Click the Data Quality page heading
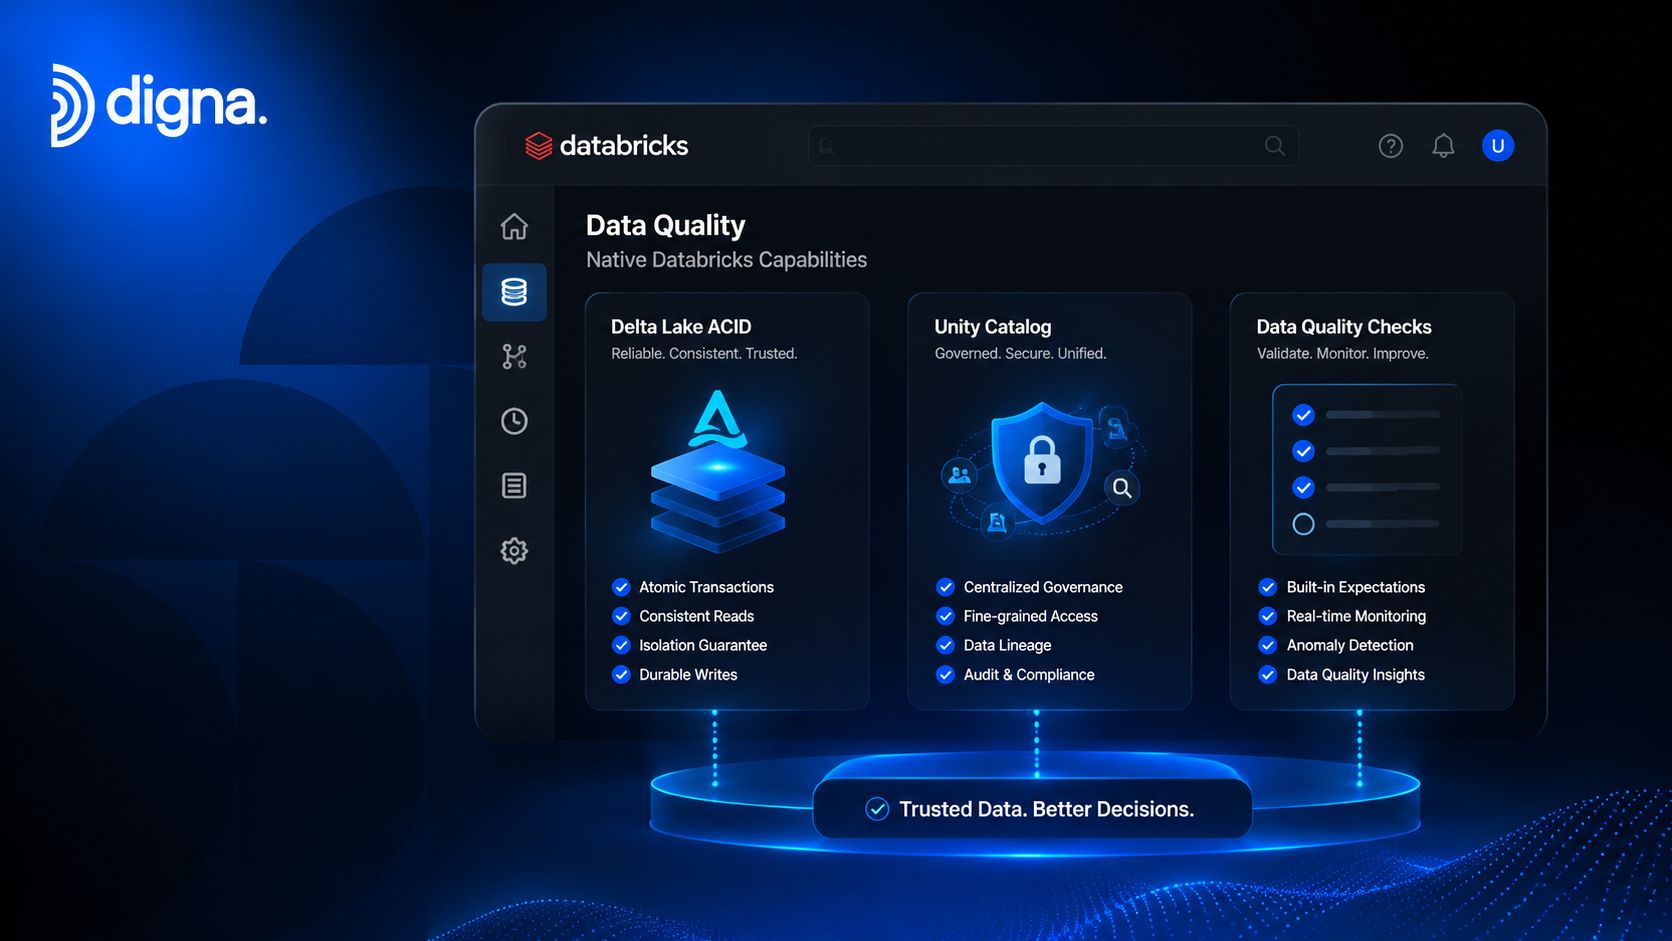Screen dimensions: 1672x941 666,226
